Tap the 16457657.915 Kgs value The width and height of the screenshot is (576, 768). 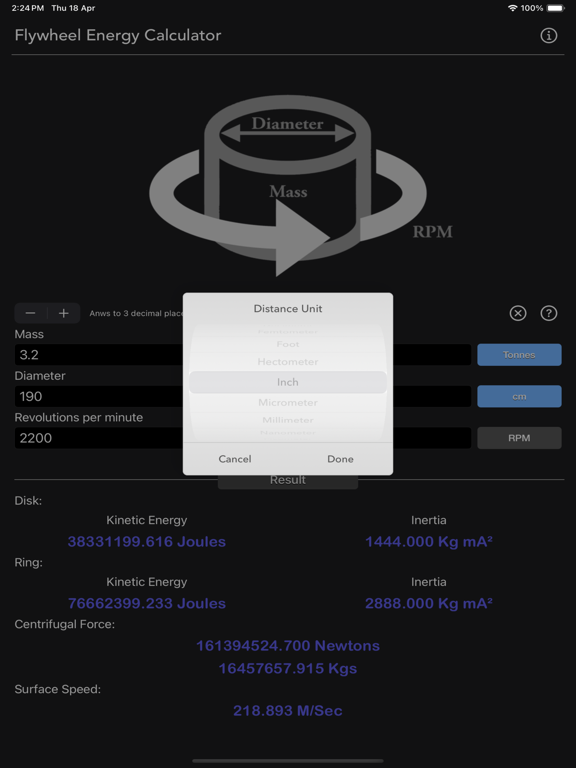point(288,669)
